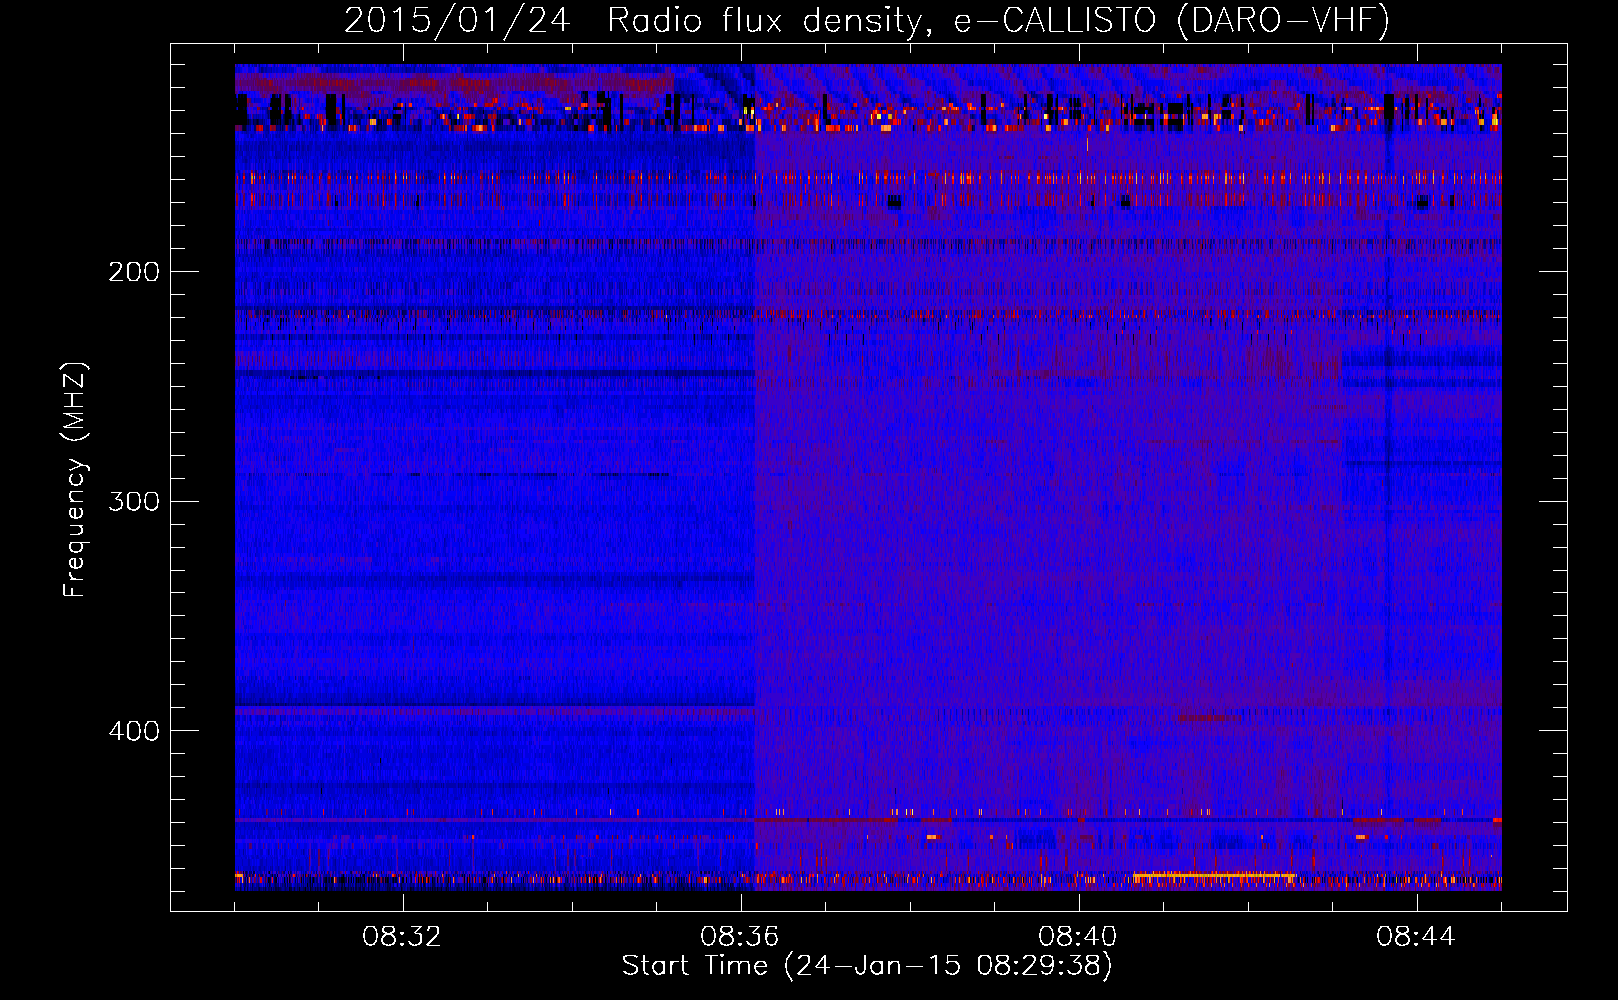The image size is (1618, 1000).
Task: Select the 400 frequency tick label
Action: click(x=134, y=731)
